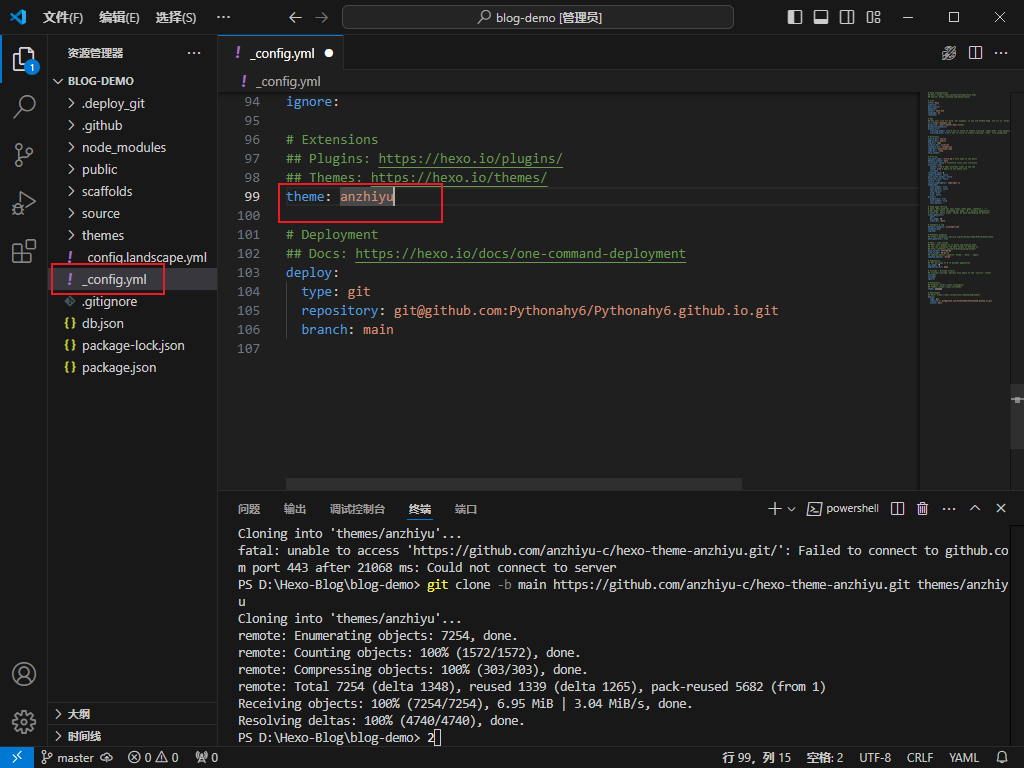
Task: Split the terminal panel
Action: (897, 509)
